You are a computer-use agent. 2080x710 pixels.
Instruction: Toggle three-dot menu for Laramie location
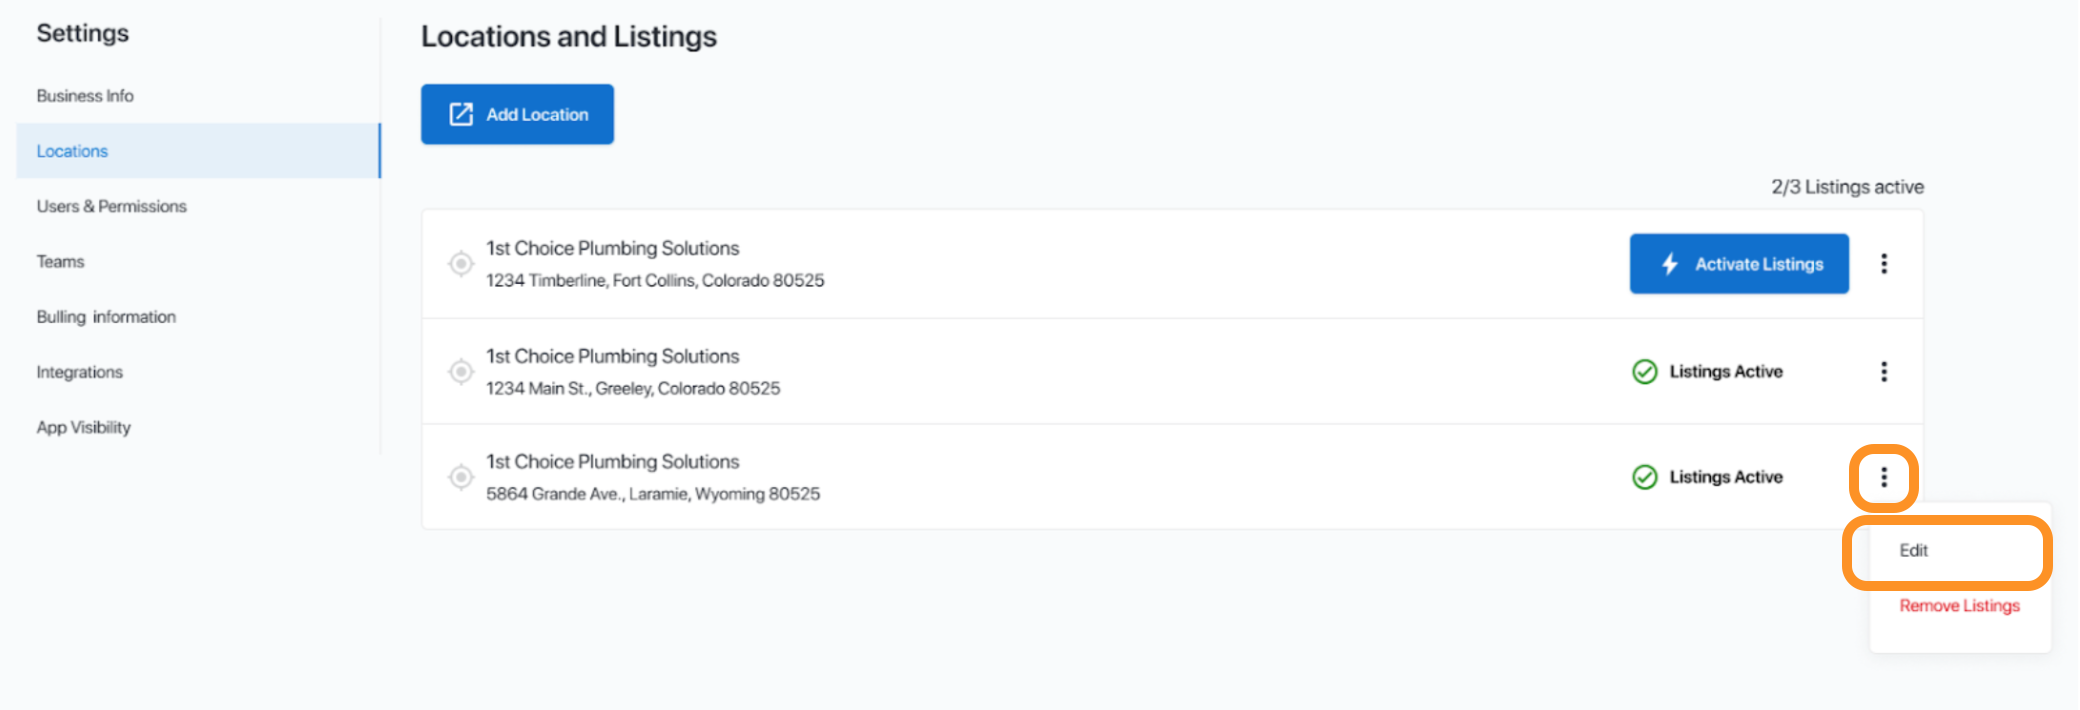[x=1884, y=477]
